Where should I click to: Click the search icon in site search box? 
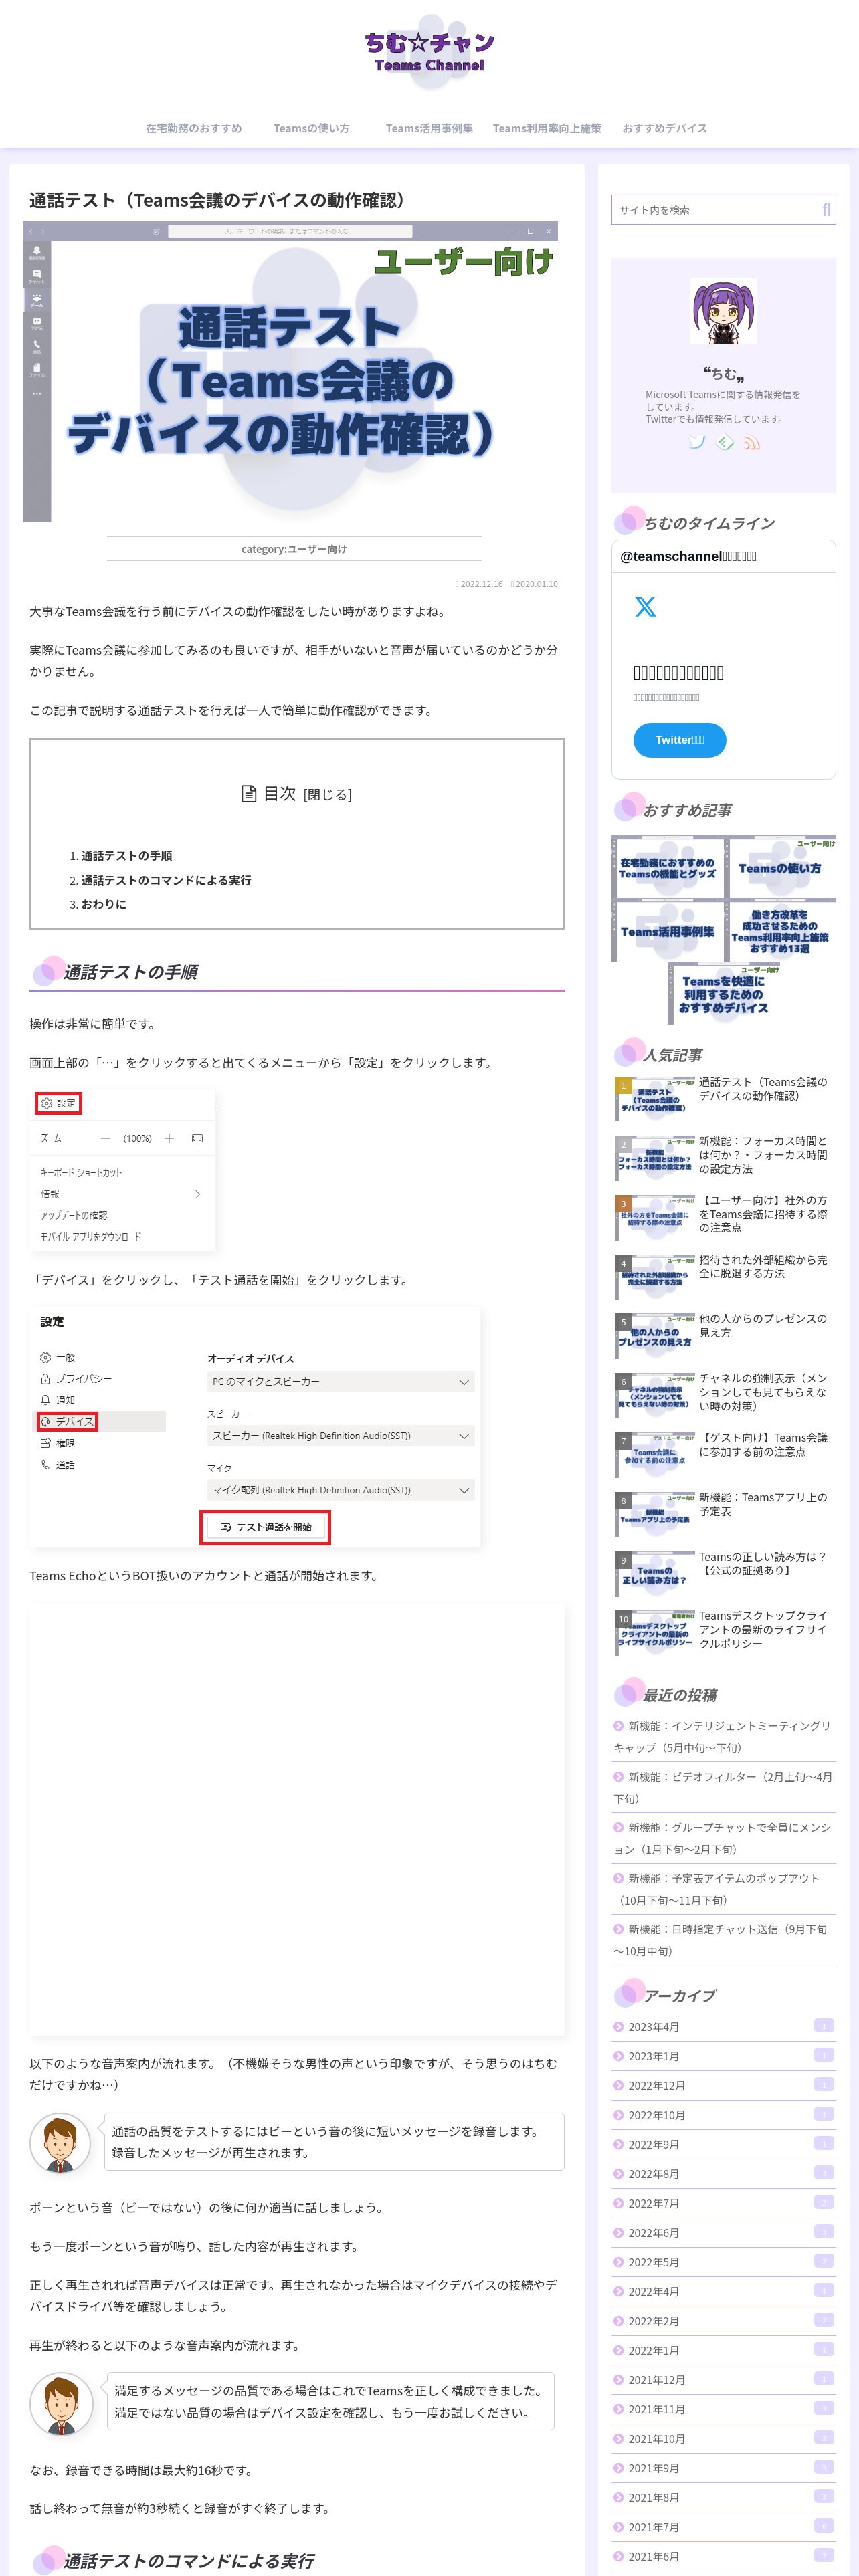[826, 210]
